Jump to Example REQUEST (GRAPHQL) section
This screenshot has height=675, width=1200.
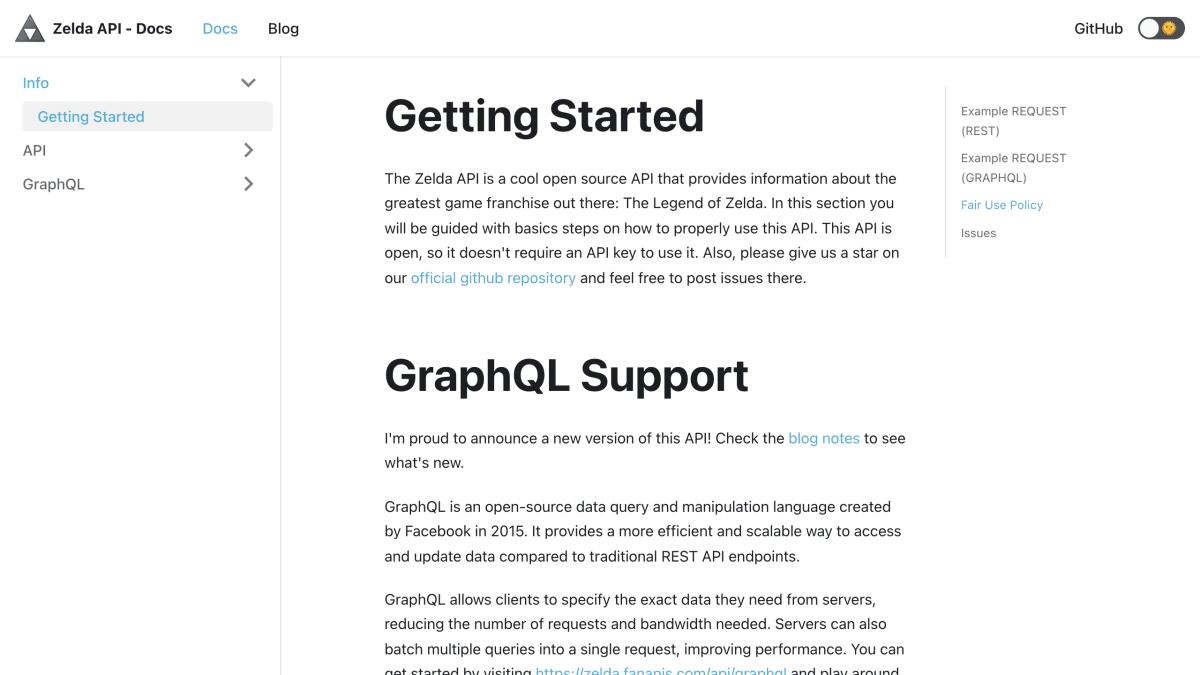[x=1014, y=168]
